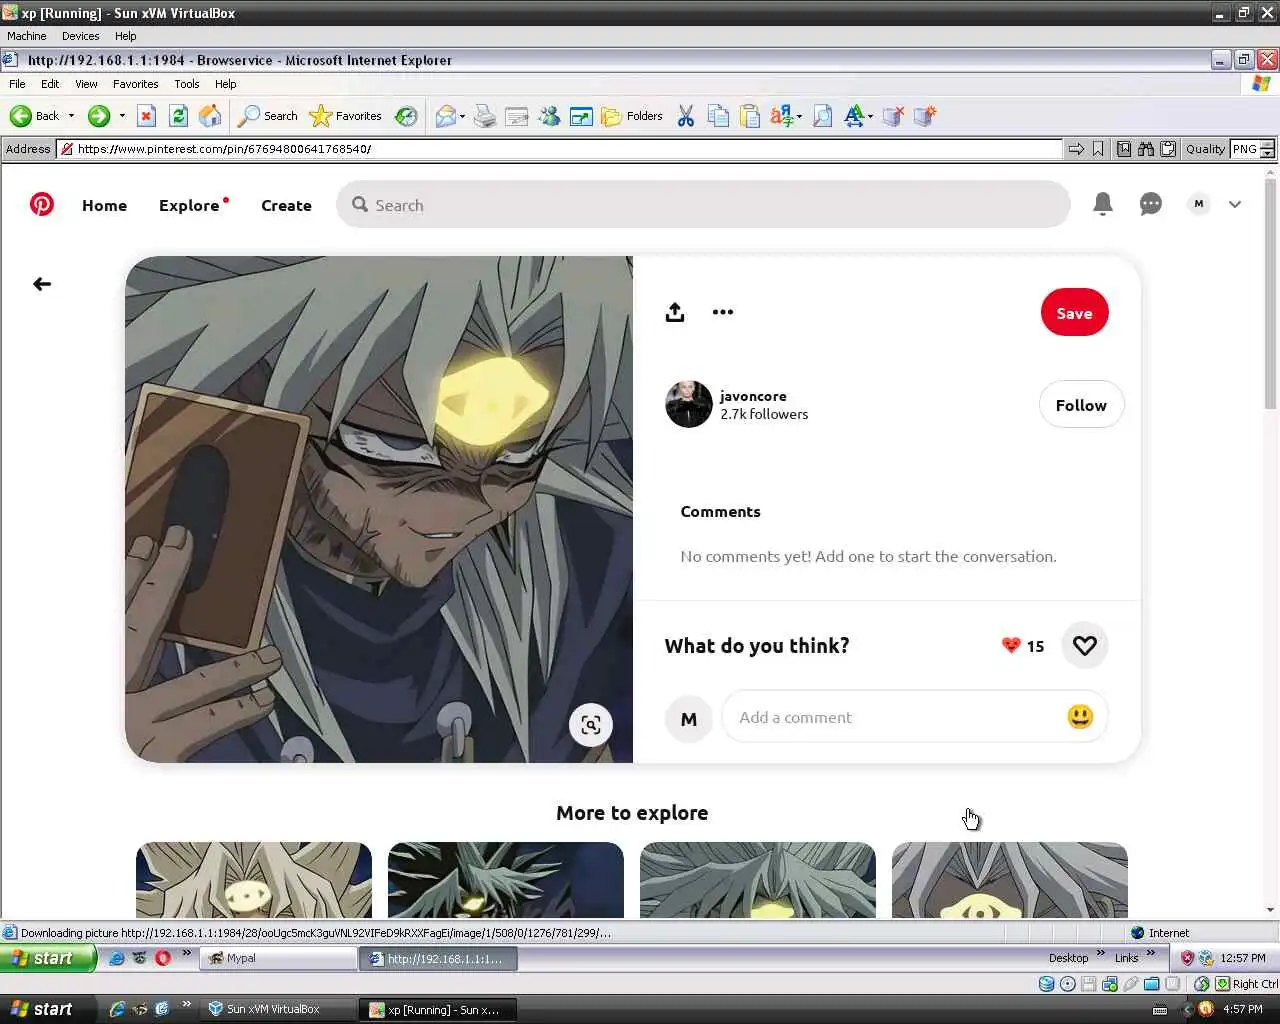Expand the Desktop toolbar chevron in XP taskbar
The width and height of the screenshot is (1280, 1024).
coord(1101,954)
